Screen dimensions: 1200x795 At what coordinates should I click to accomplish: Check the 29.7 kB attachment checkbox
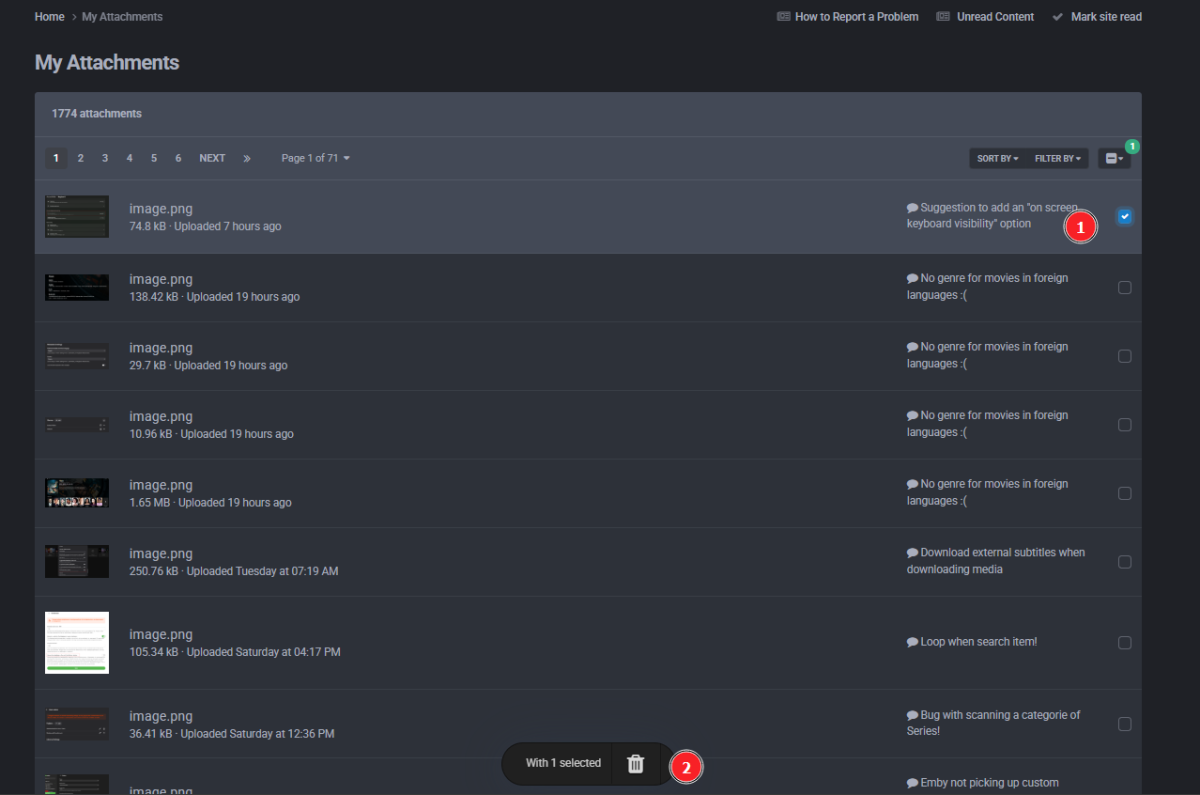pos(1125,356)
